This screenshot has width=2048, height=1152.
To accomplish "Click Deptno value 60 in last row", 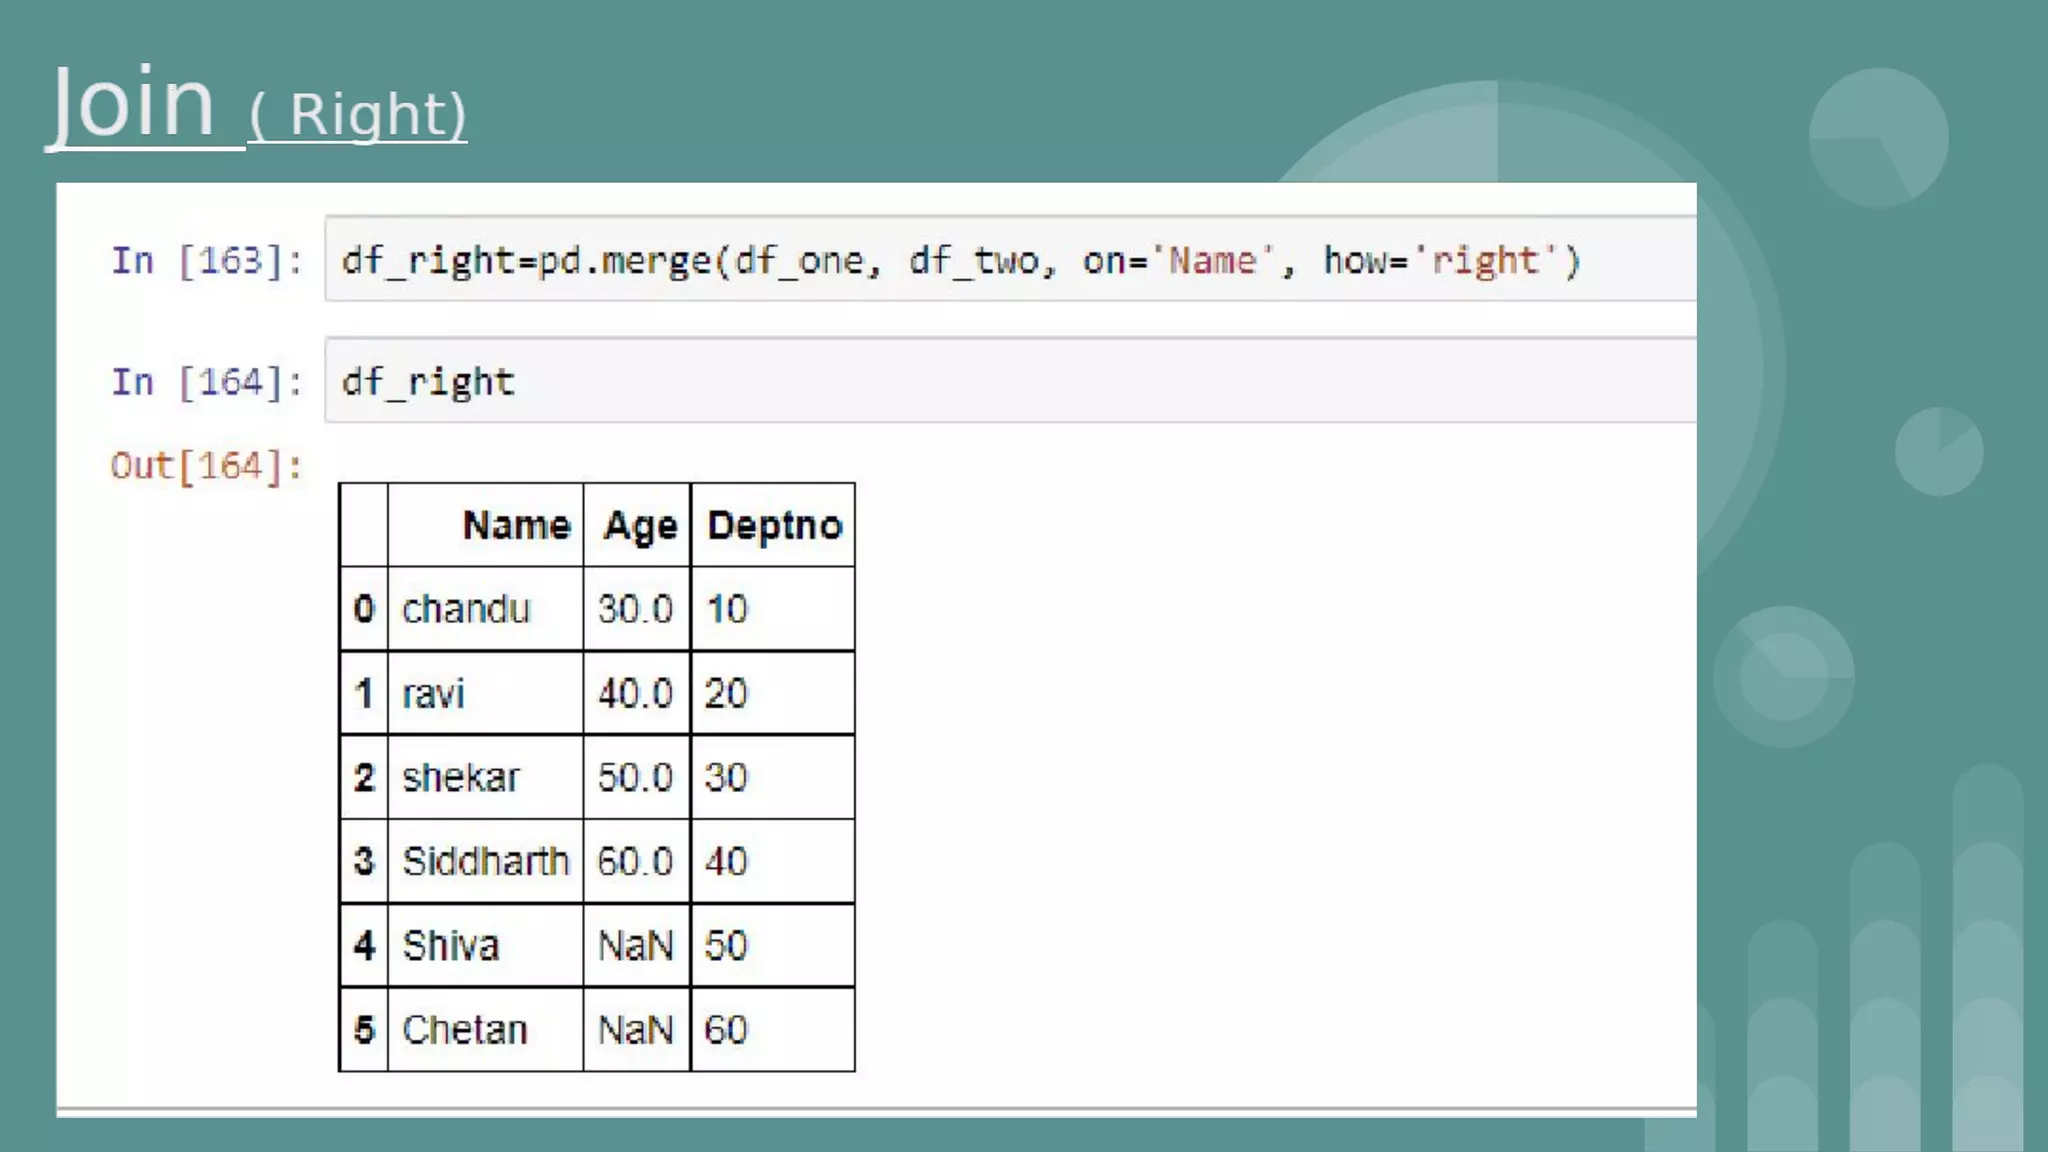I will click(x=726, y=1029).
